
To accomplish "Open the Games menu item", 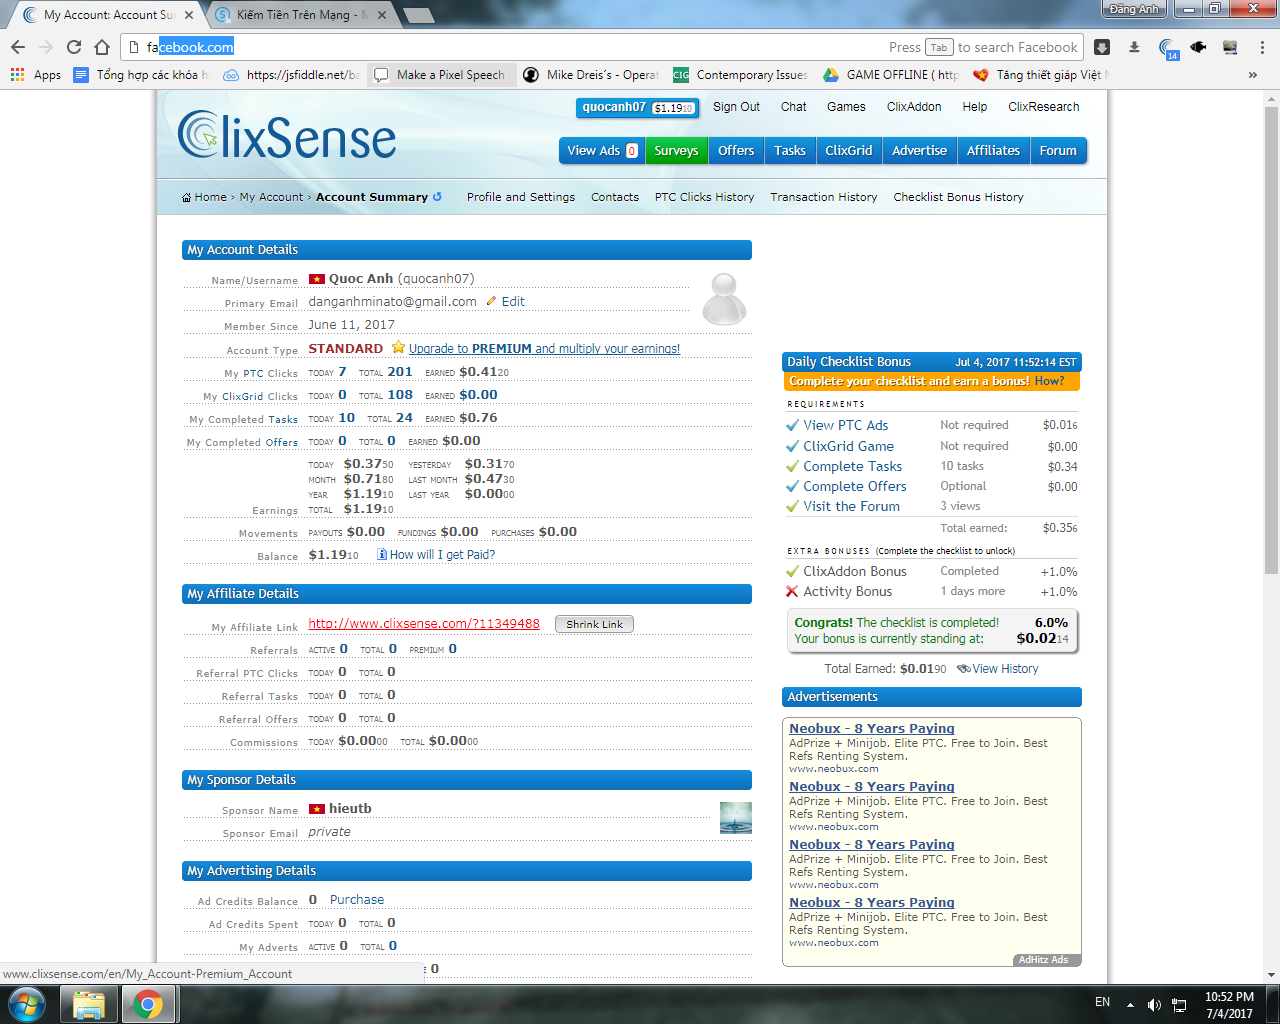I will (846, 107).
